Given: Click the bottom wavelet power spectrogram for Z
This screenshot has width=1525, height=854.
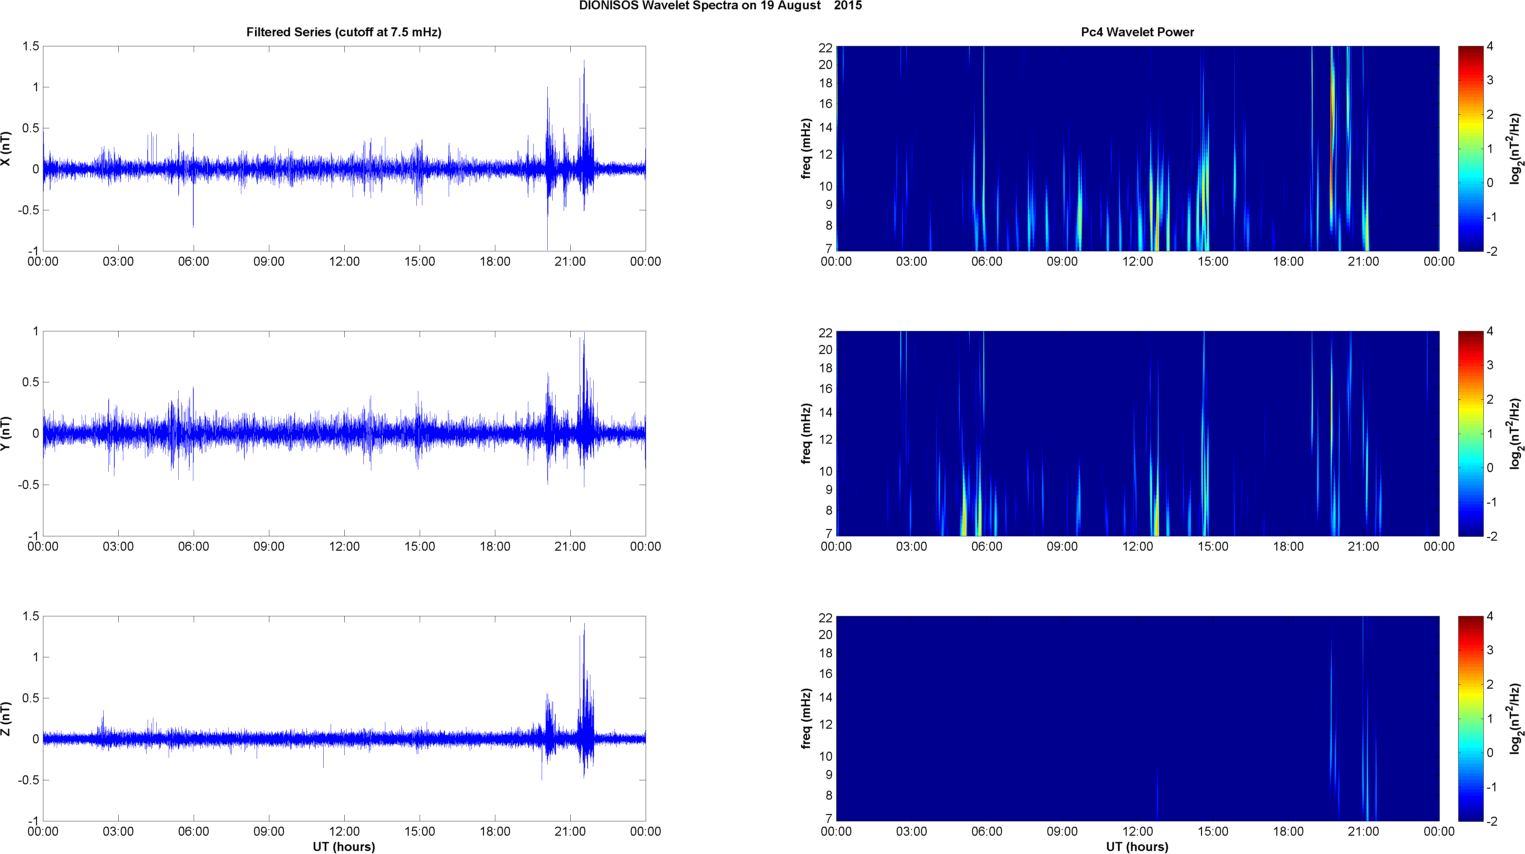Looking at the screenshot, I should tap(1137, 719).
